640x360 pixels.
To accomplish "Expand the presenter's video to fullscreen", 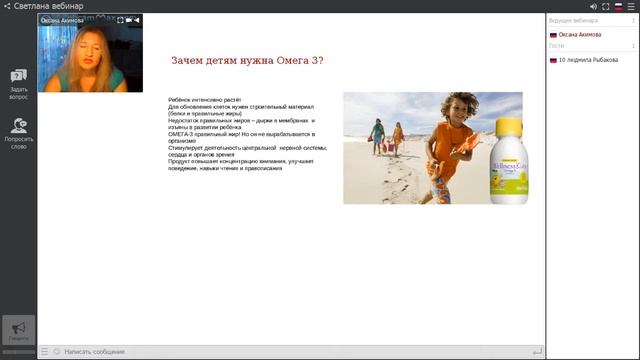I will [120, 20].
